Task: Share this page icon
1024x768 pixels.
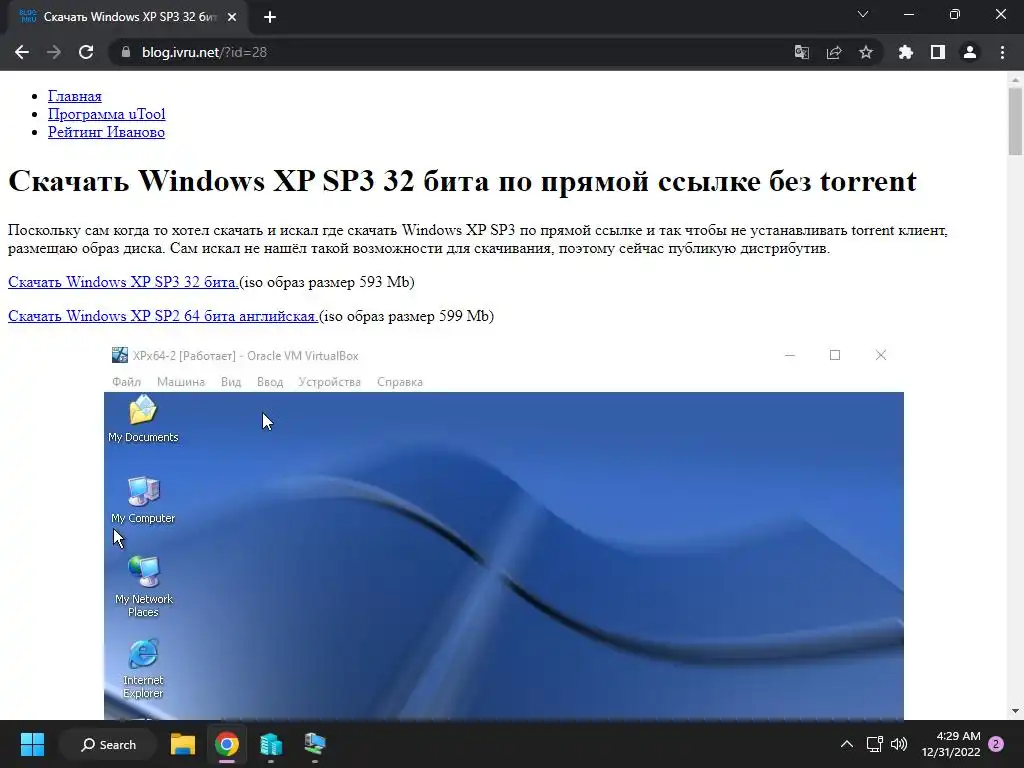Action: pyautogui.click(x=833, y=52)
